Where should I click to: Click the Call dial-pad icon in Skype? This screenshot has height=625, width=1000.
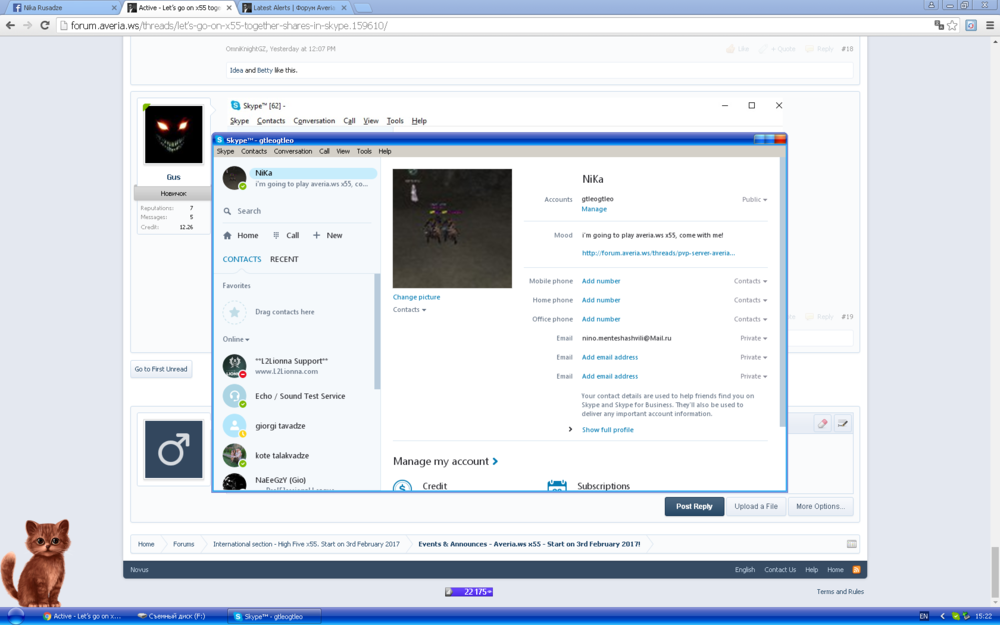(276, 236)
